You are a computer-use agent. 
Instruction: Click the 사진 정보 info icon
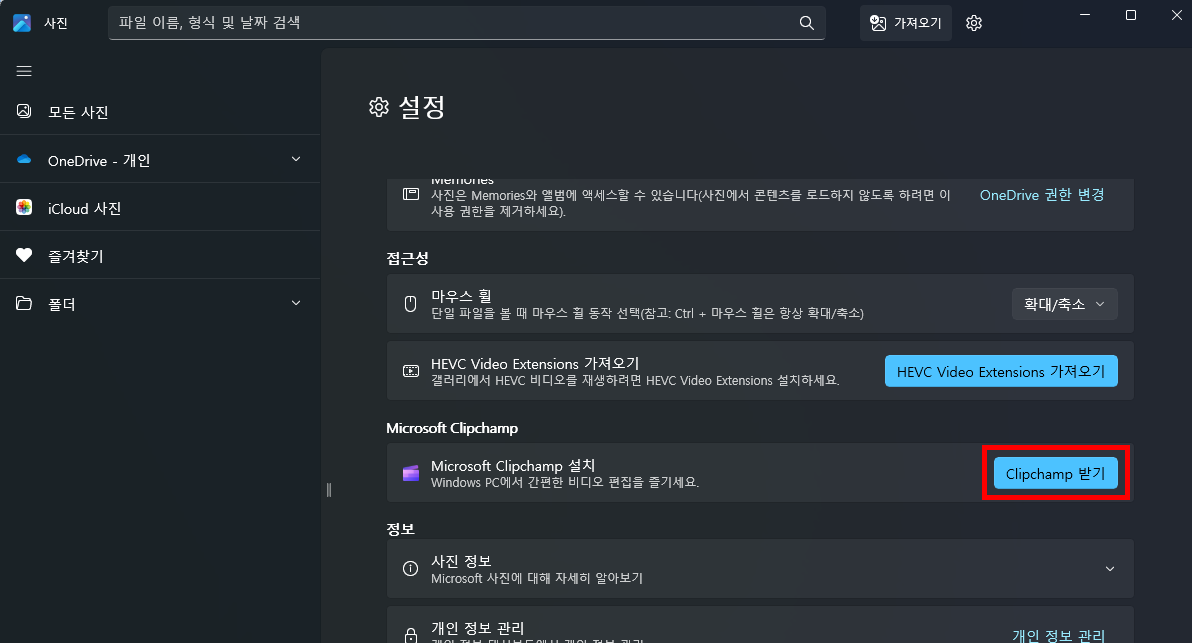411,569
